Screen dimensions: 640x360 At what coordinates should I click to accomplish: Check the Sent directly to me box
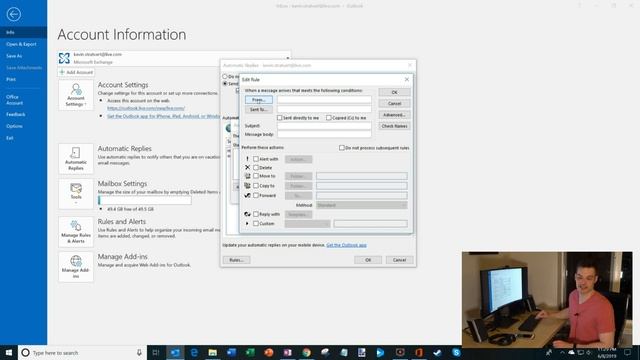(280, 118)
